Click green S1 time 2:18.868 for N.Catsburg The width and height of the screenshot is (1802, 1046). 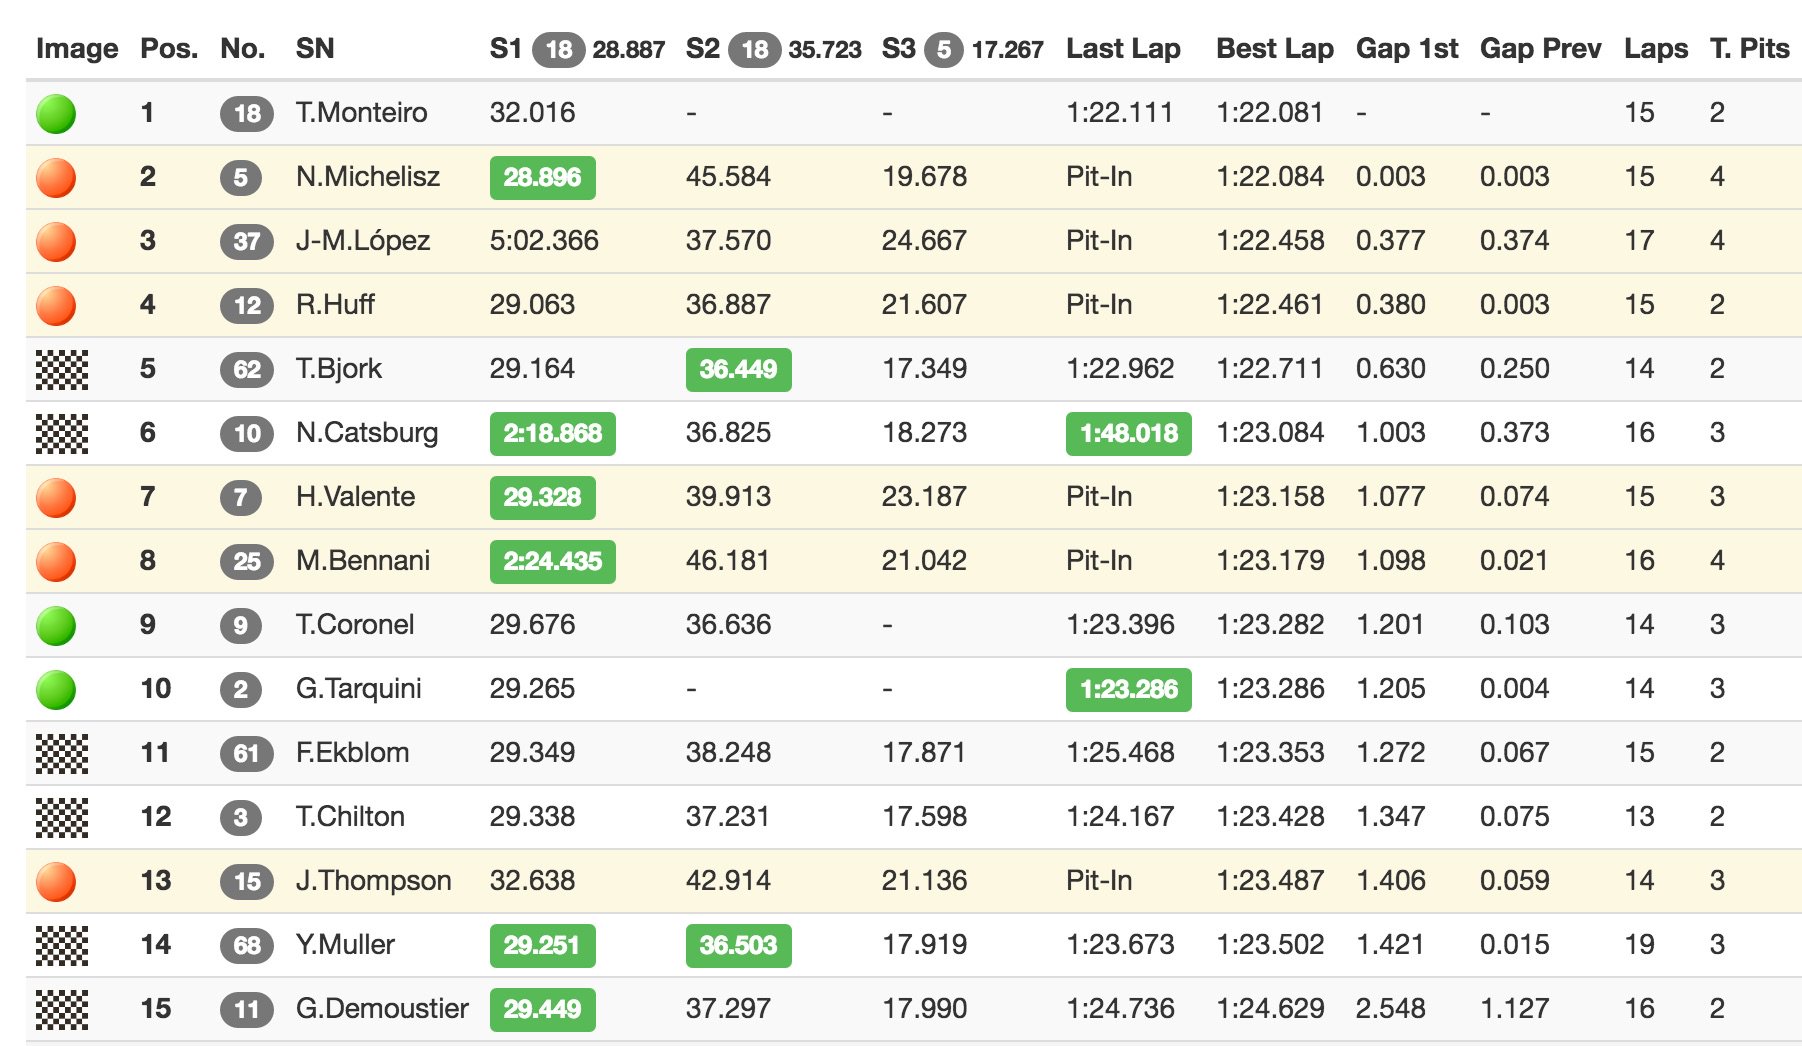click(553, 433)
